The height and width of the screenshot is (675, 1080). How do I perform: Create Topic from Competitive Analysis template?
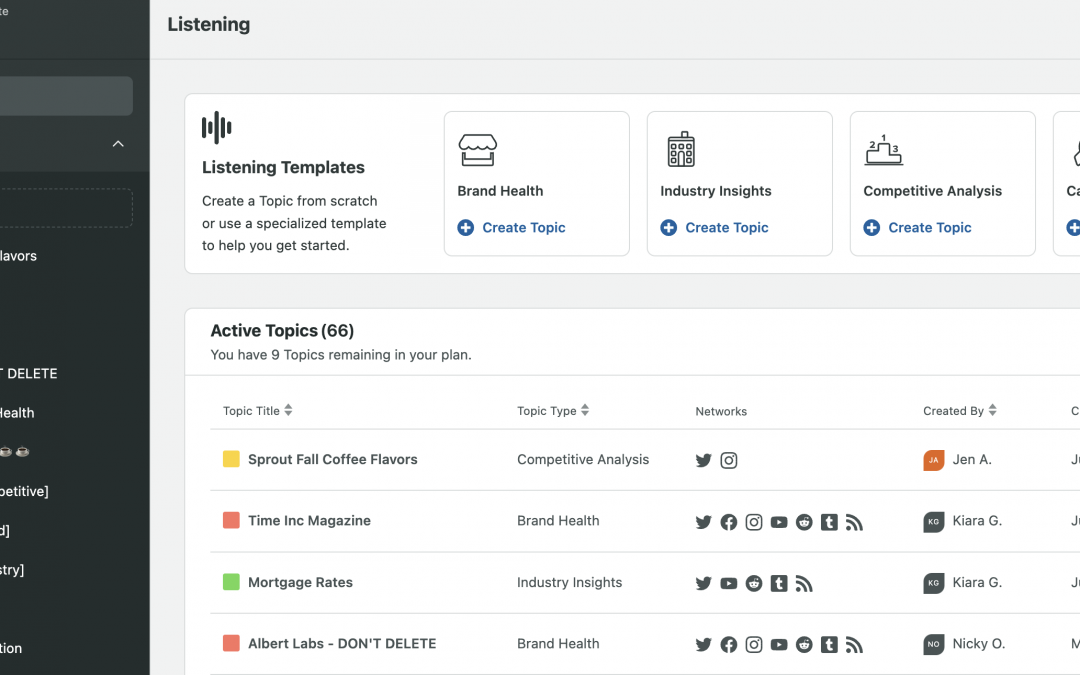click(x=918, y=228)
